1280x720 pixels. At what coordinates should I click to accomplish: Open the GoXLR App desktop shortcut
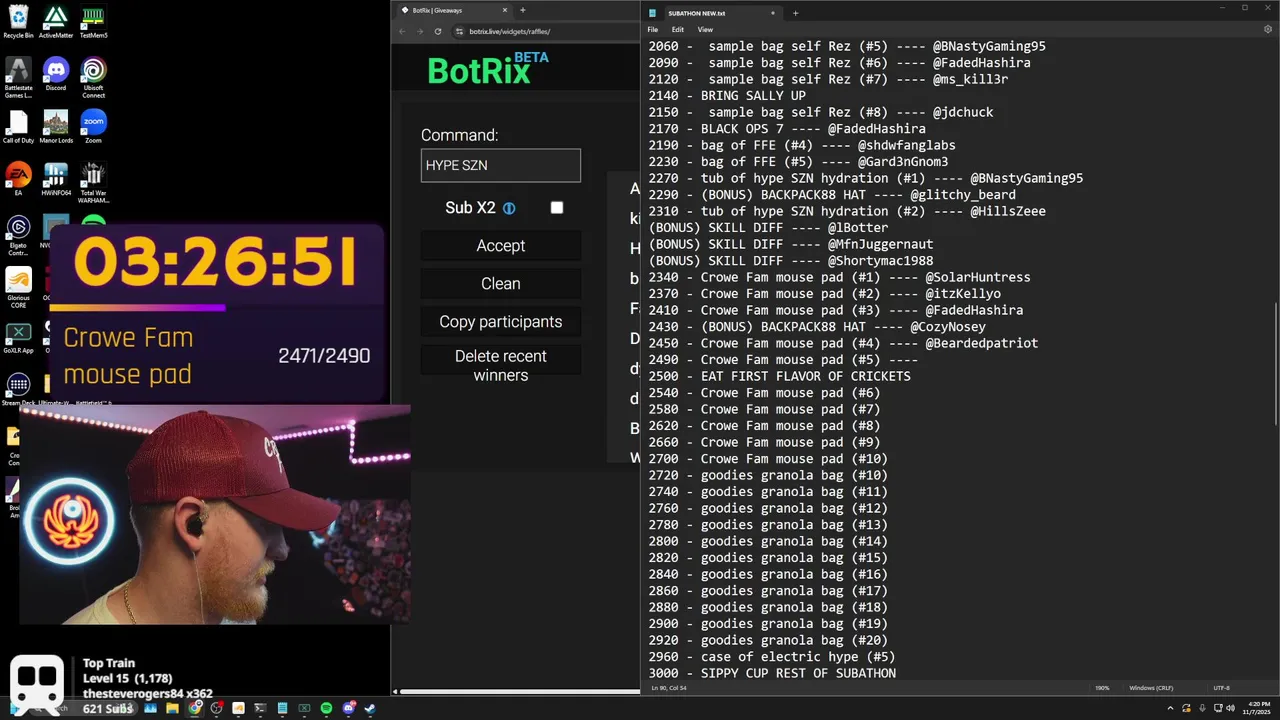(x=18, y=338)
